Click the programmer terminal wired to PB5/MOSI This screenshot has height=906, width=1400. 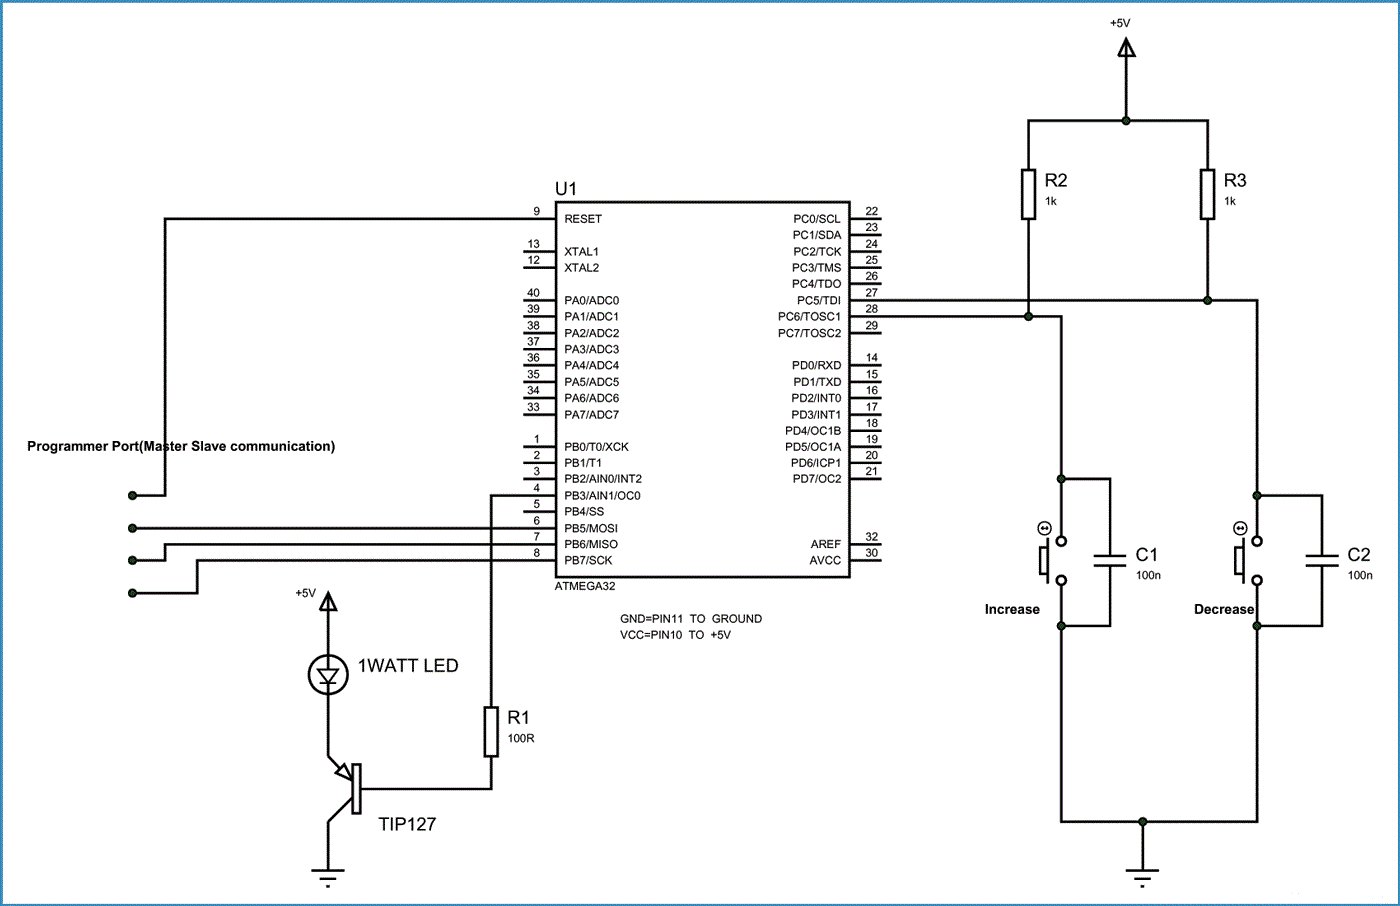pyautogui.click(x=132, y=528)
